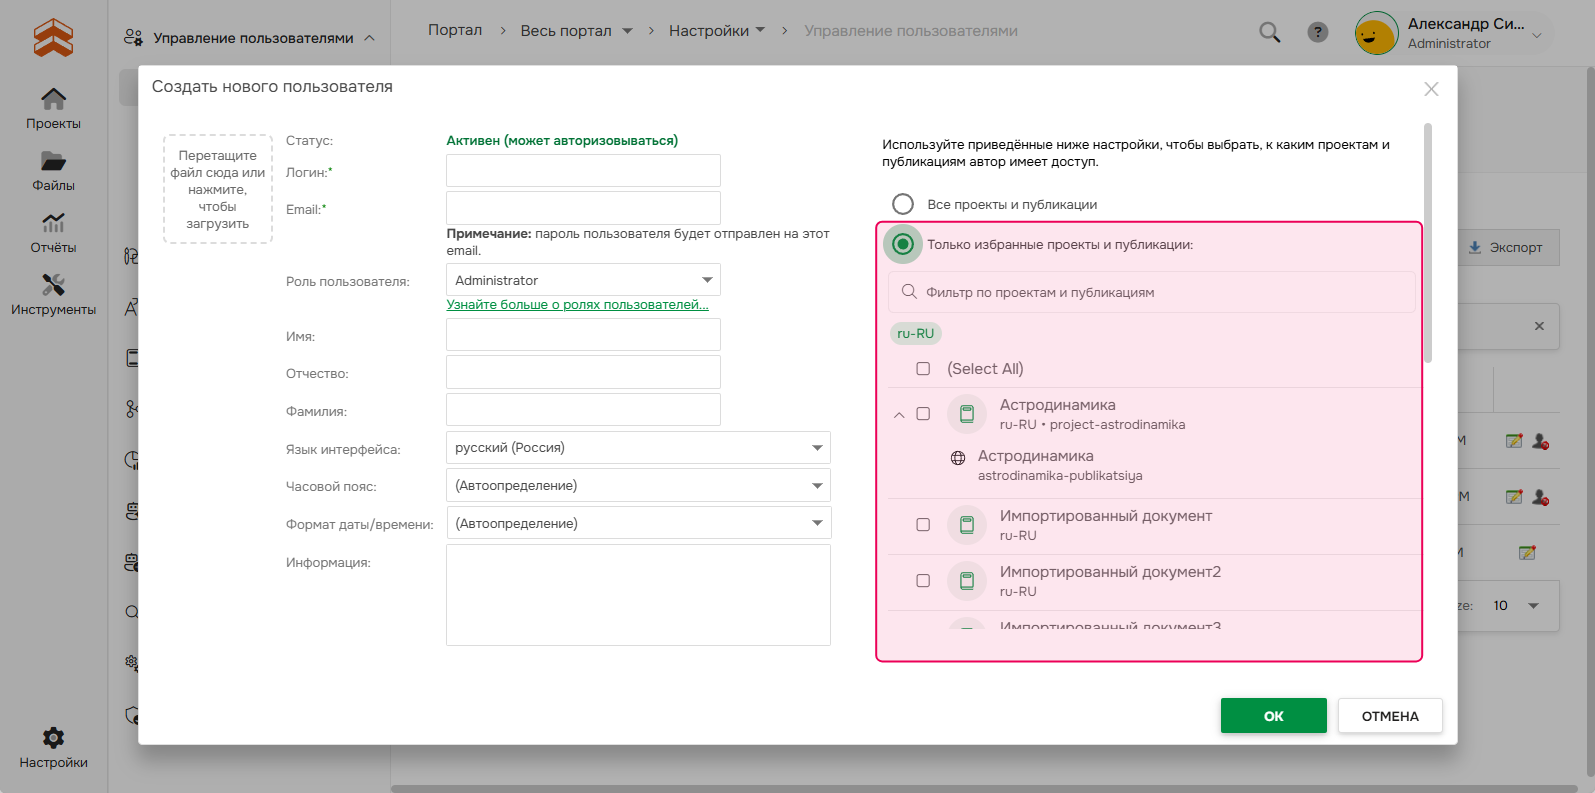Focus the Информация text area
Image resolution: width=1595 pixels, height=793 pixels.
tap(638, 595)
